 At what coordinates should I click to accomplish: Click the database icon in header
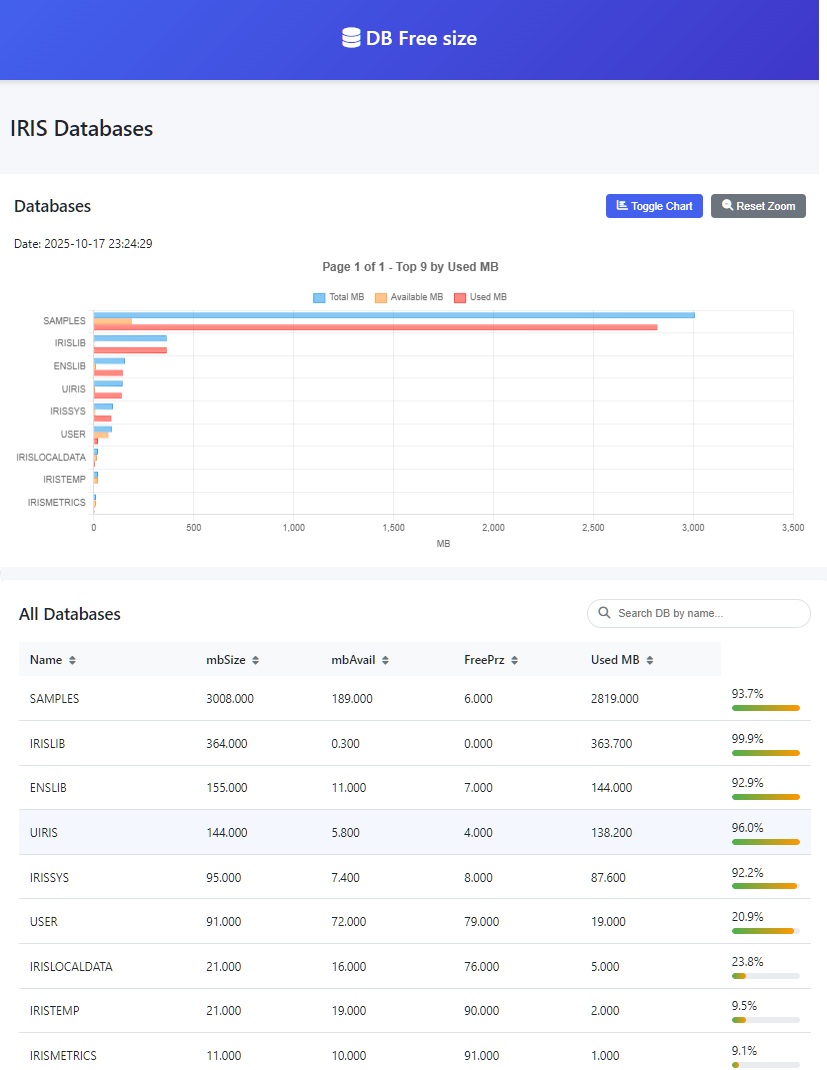point(350,38)
